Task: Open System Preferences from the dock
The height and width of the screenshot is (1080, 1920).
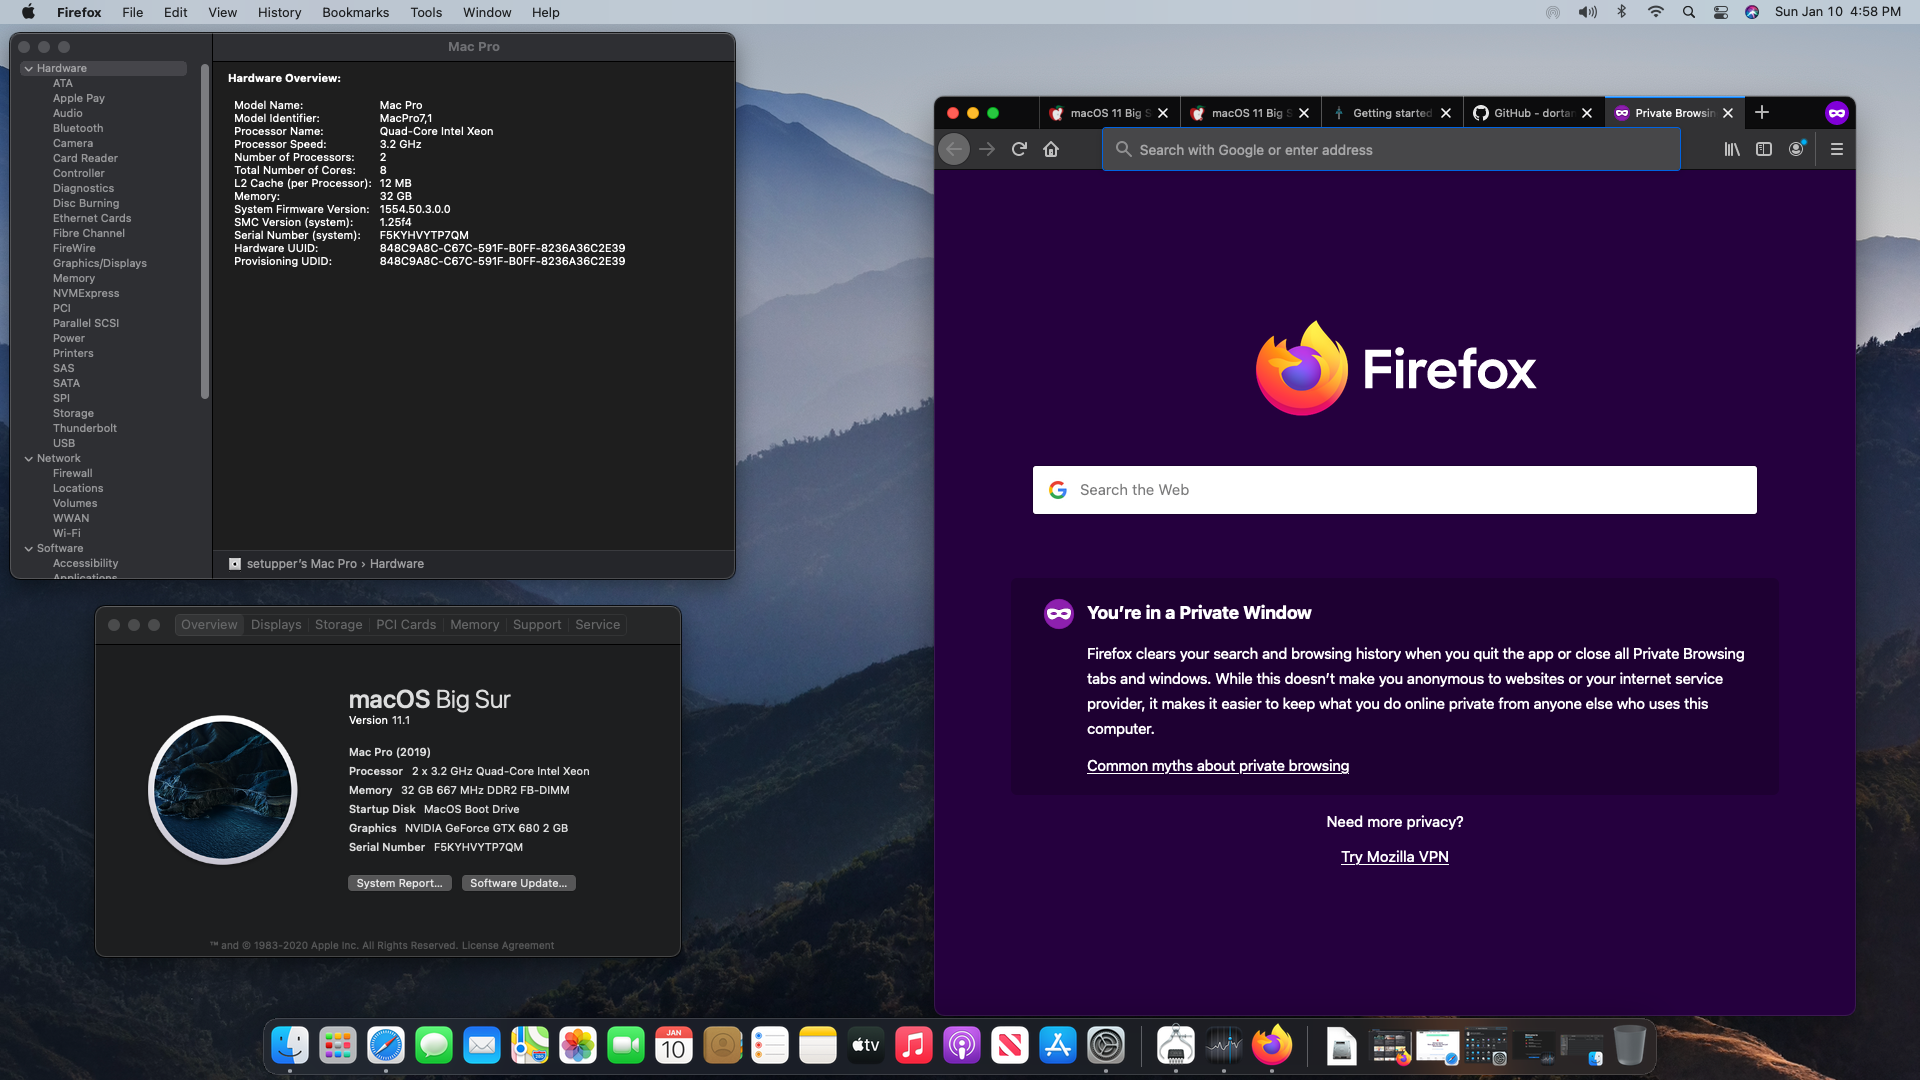Action: (x=1106, y=1046)
